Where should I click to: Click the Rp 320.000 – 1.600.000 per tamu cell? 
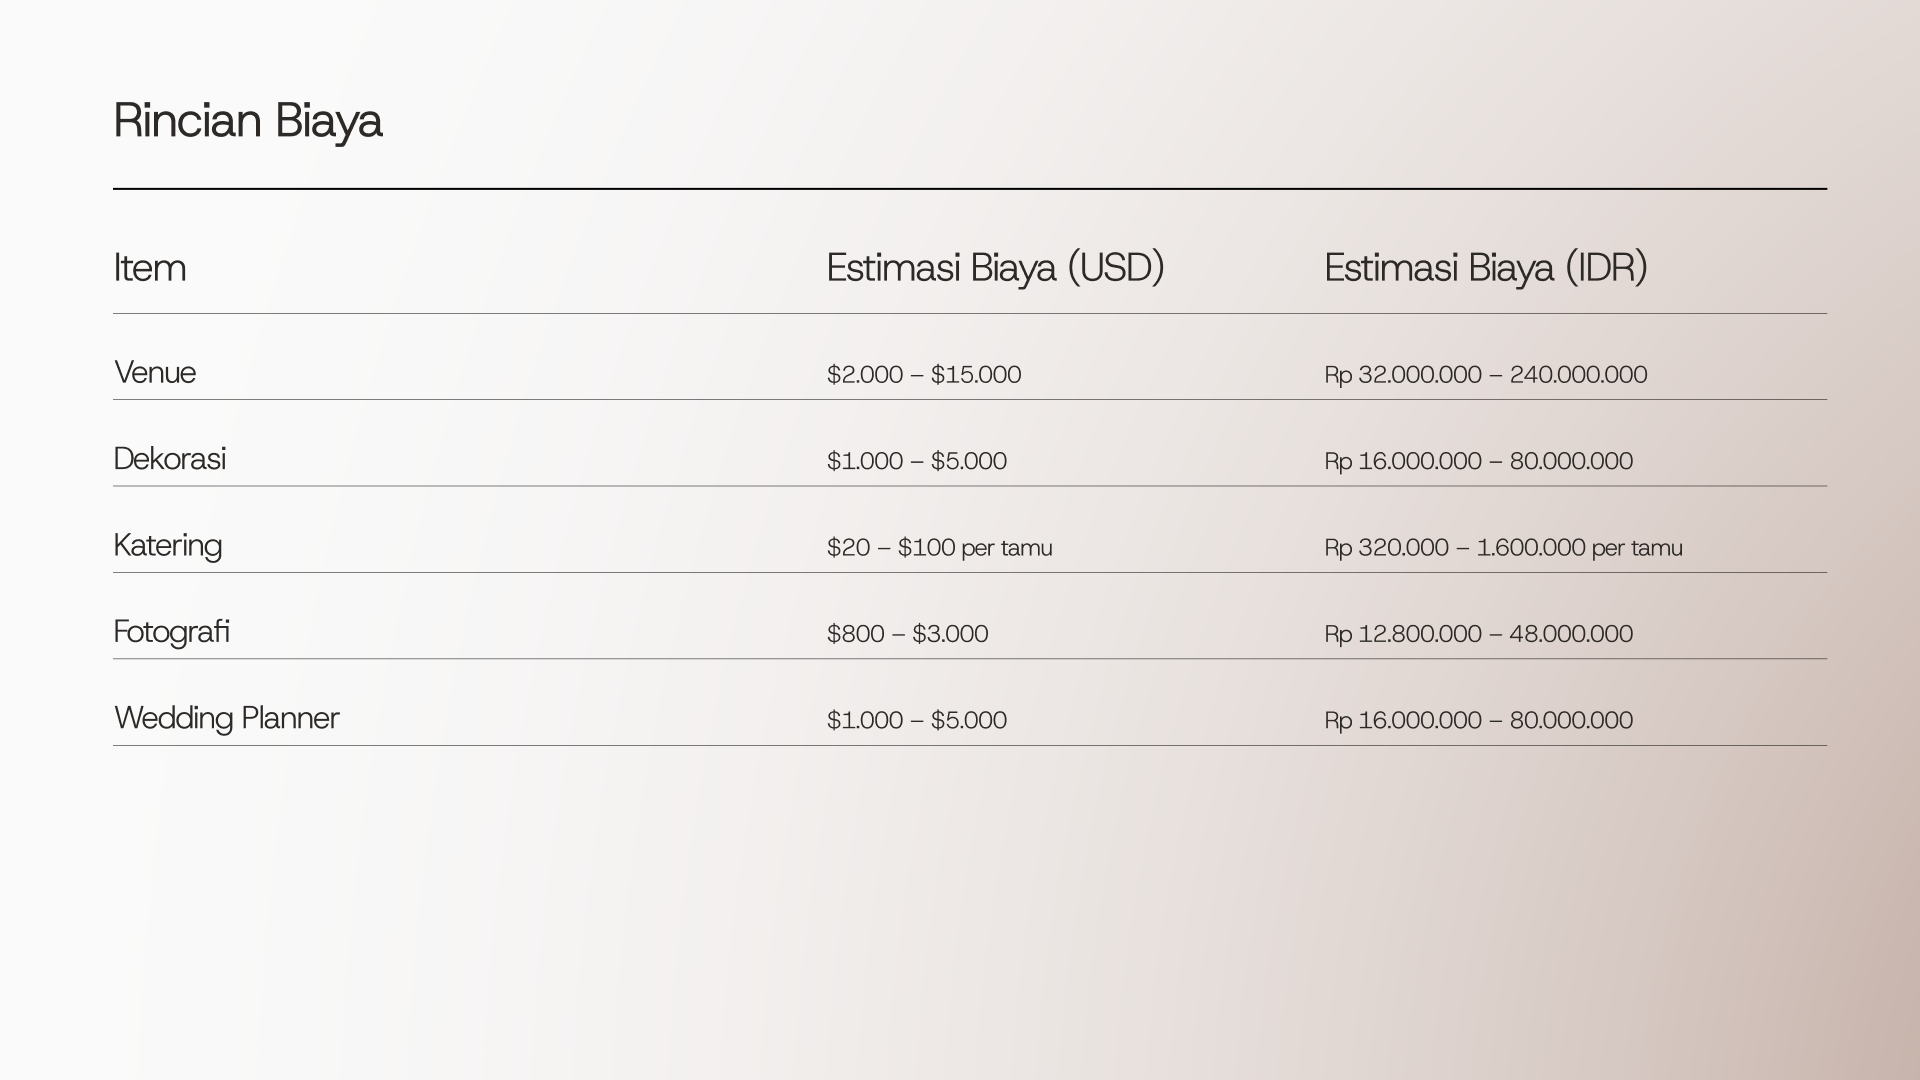[x=1504, y=548]
